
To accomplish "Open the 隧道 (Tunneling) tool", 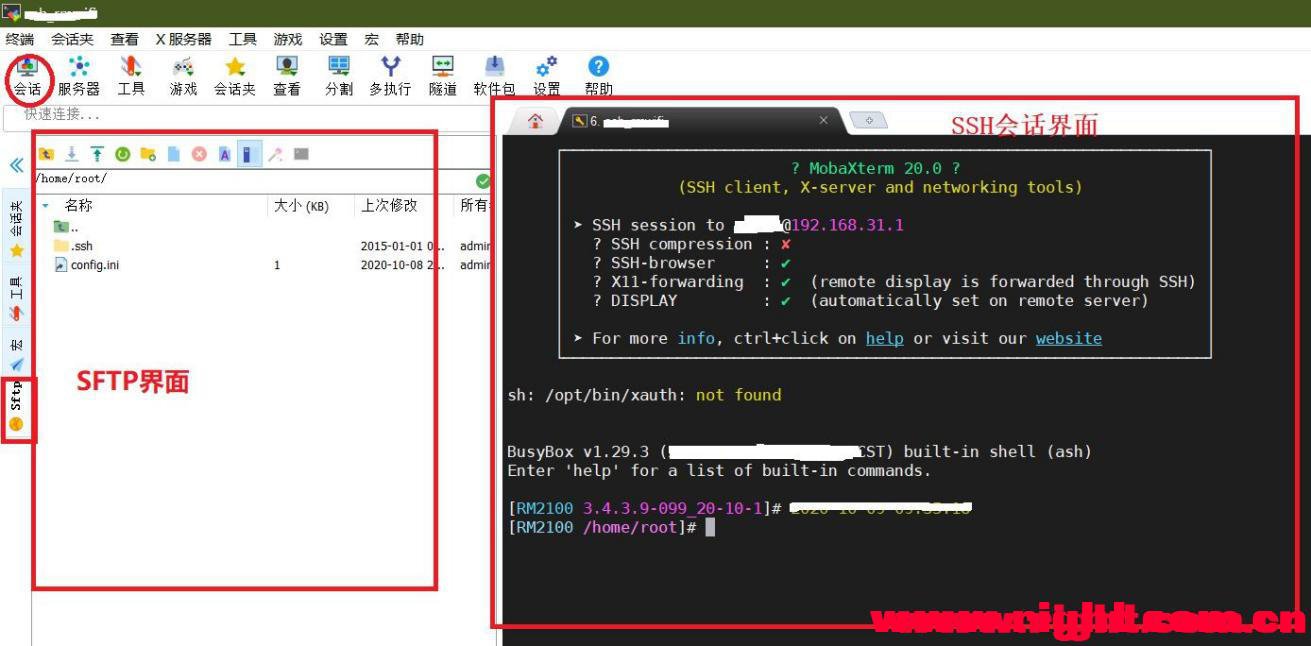I will (x=442, y=76).
